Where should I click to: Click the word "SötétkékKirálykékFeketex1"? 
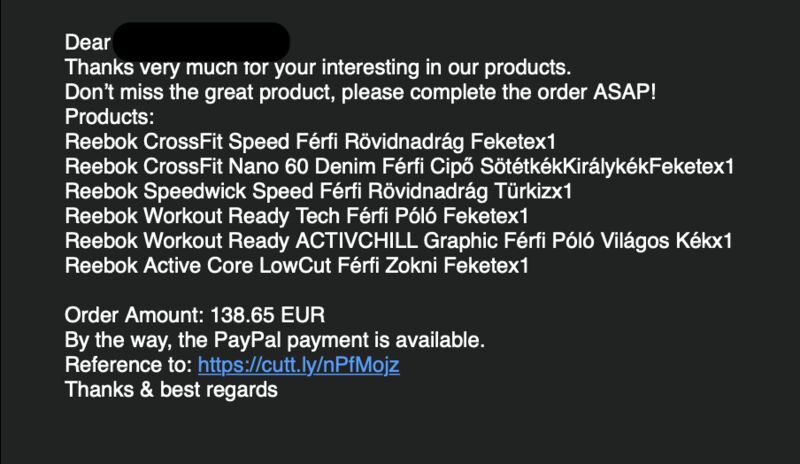point(607,166)
